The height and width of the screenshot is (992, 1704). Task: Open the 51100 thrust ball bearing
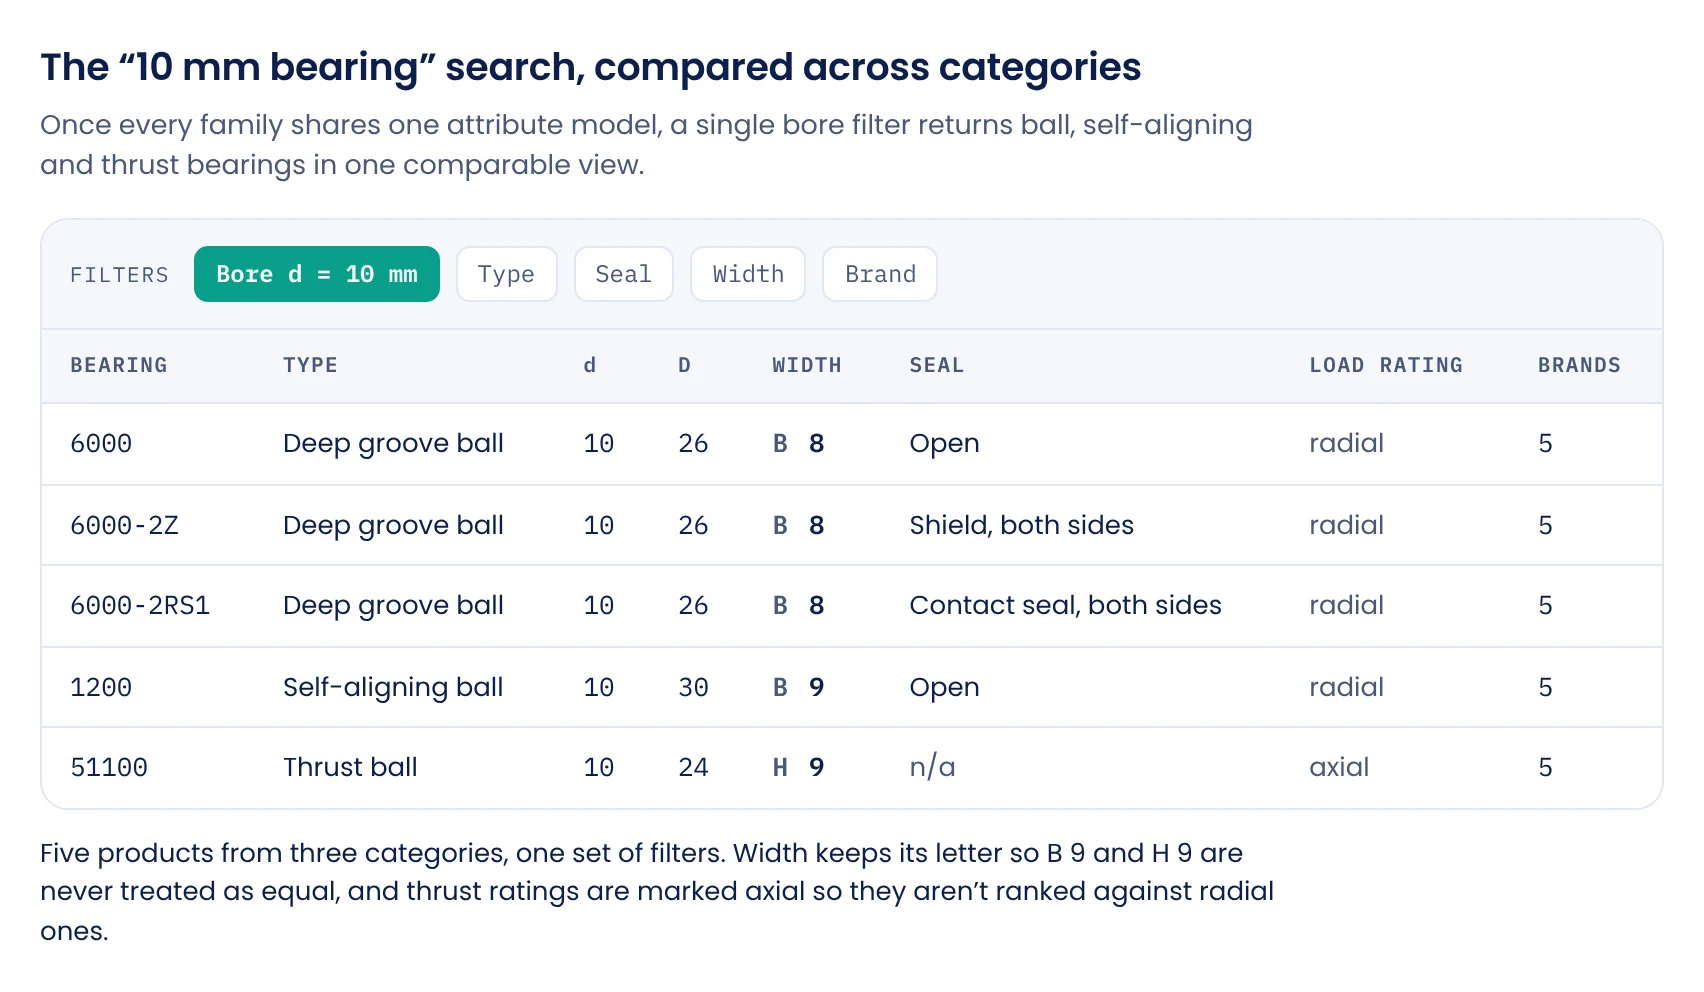tap(109, 768)
